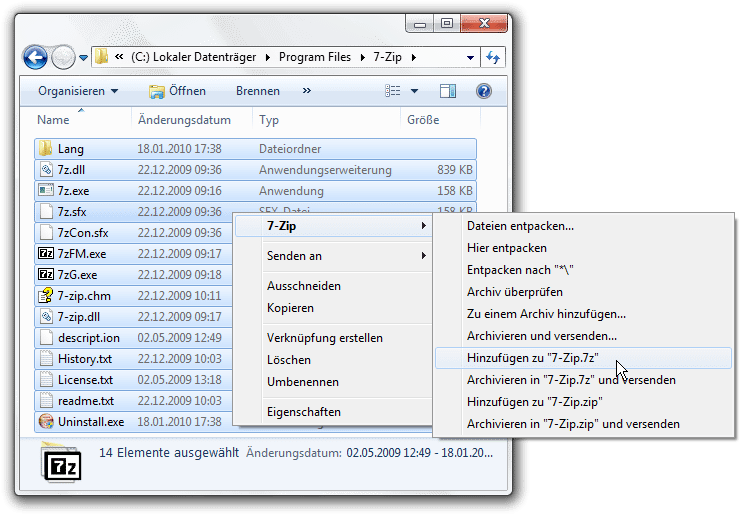Screen dimensions: 740x514
Task: Click the Öffnen toolbar button
Action: (x=177, y=91)
